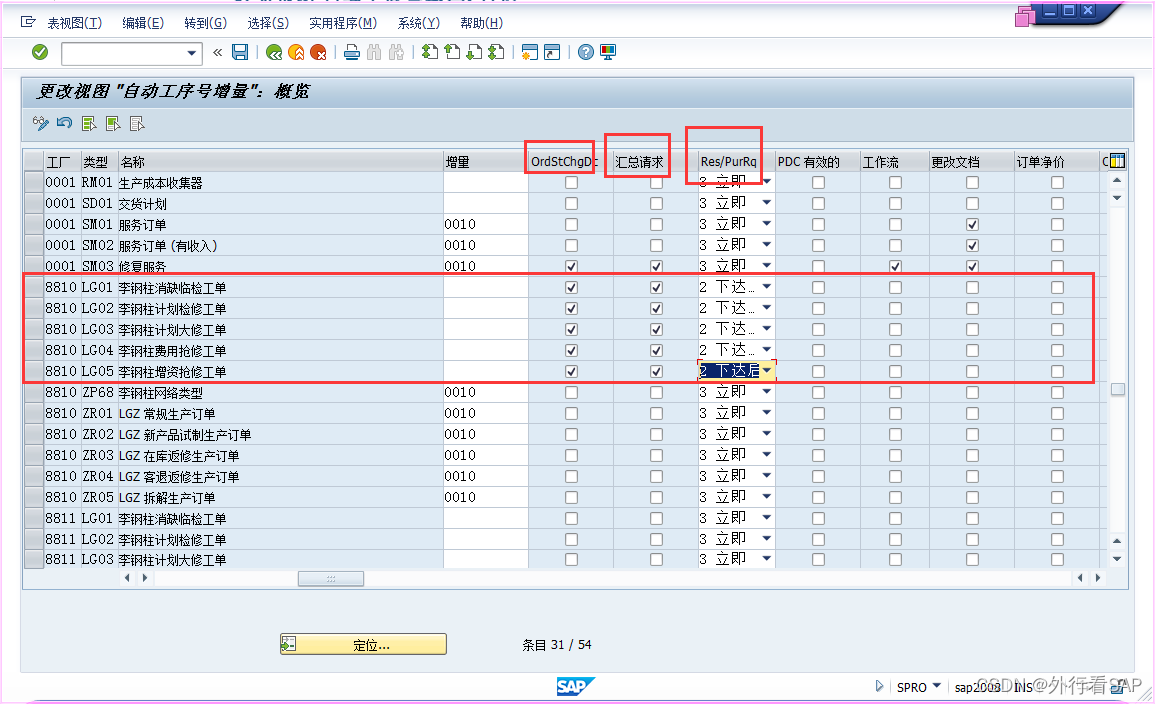1157x704 pixels.
Task: Check PDC 有效的 for 8810 LG03 row
Action: pyautogui.click(x=818, y=330)
